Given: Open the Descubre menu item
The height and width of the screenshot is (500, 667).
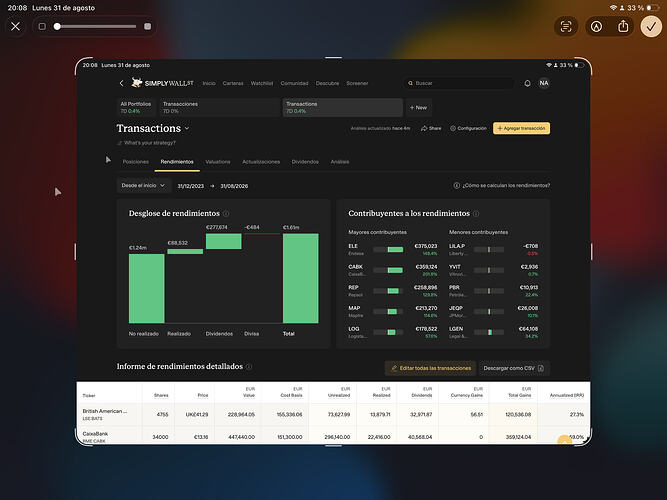Looking at the screenshot, I should coord(327,83).
